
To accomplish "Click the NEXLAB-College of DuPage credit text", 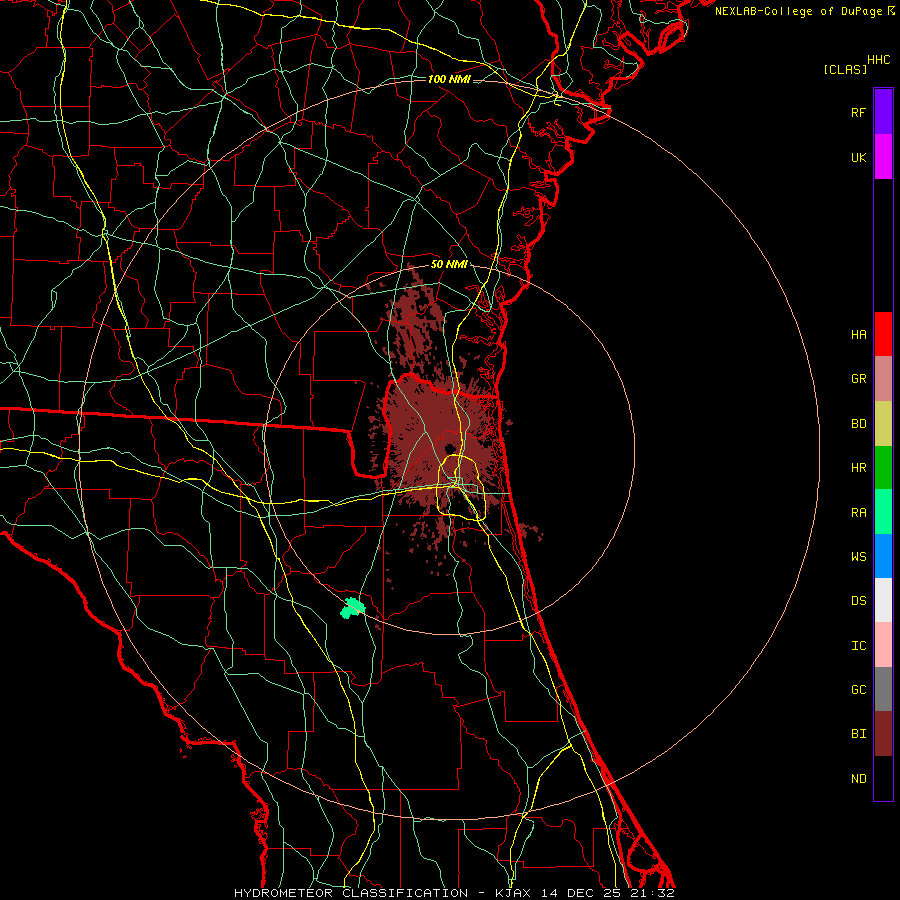I will point(798,11).
